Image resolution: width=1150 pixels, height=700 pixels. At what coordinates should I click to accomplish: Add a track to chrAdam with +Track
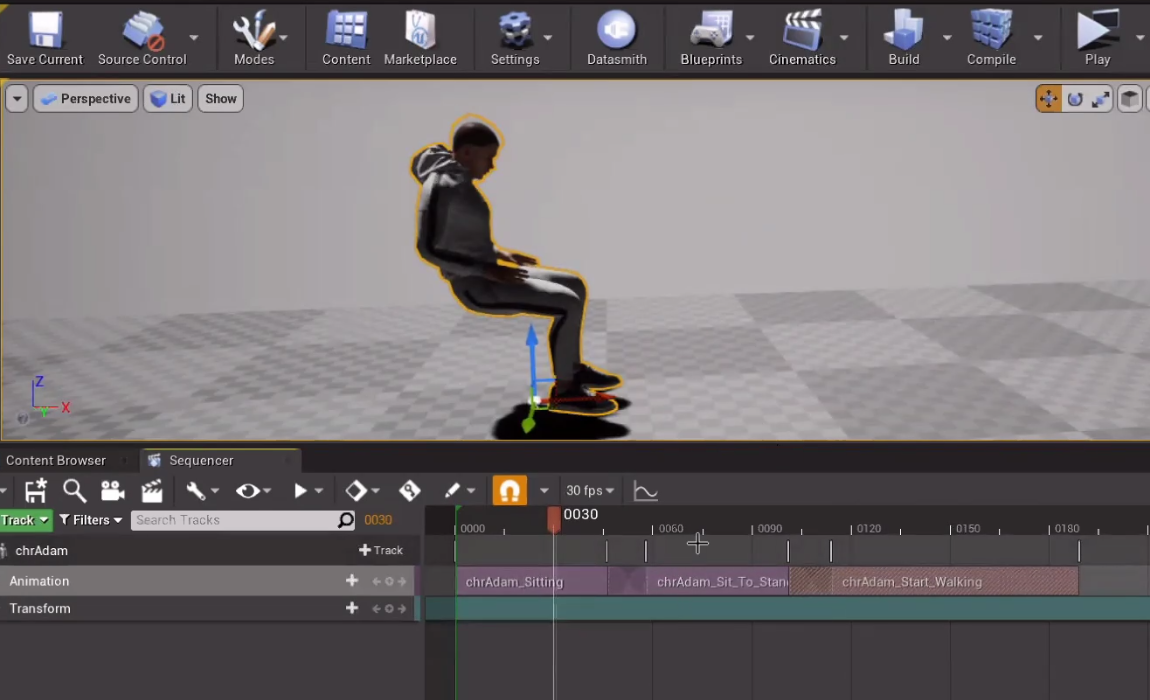[381, 550]
